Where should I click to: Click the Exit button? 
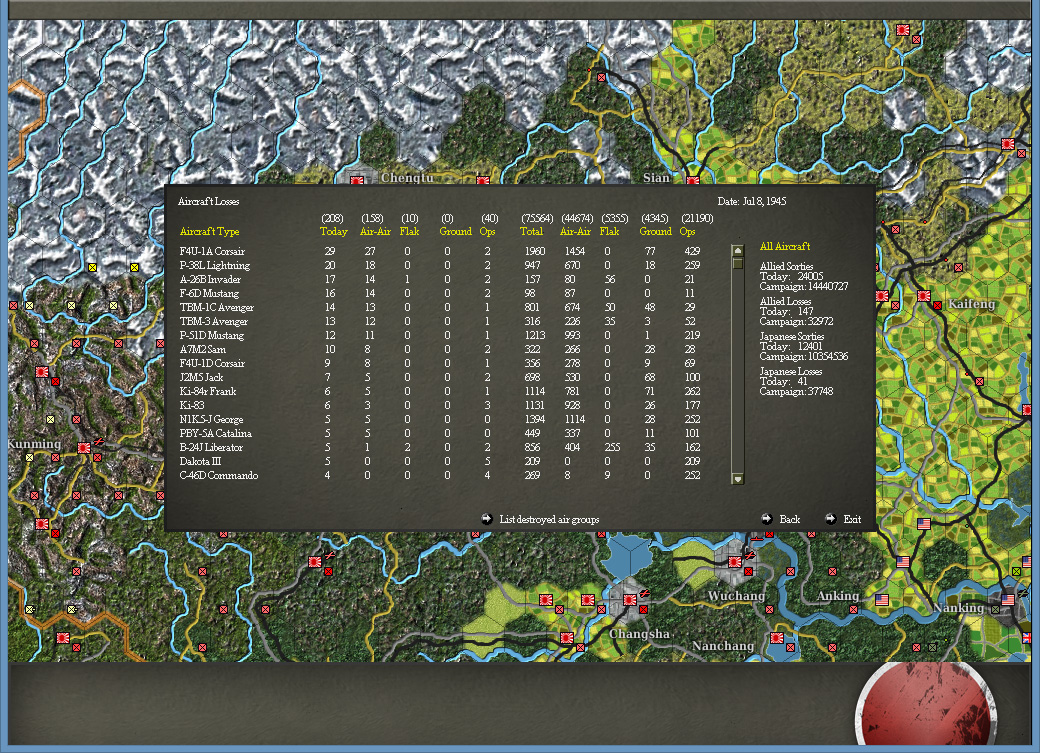[x=852, y=519]
